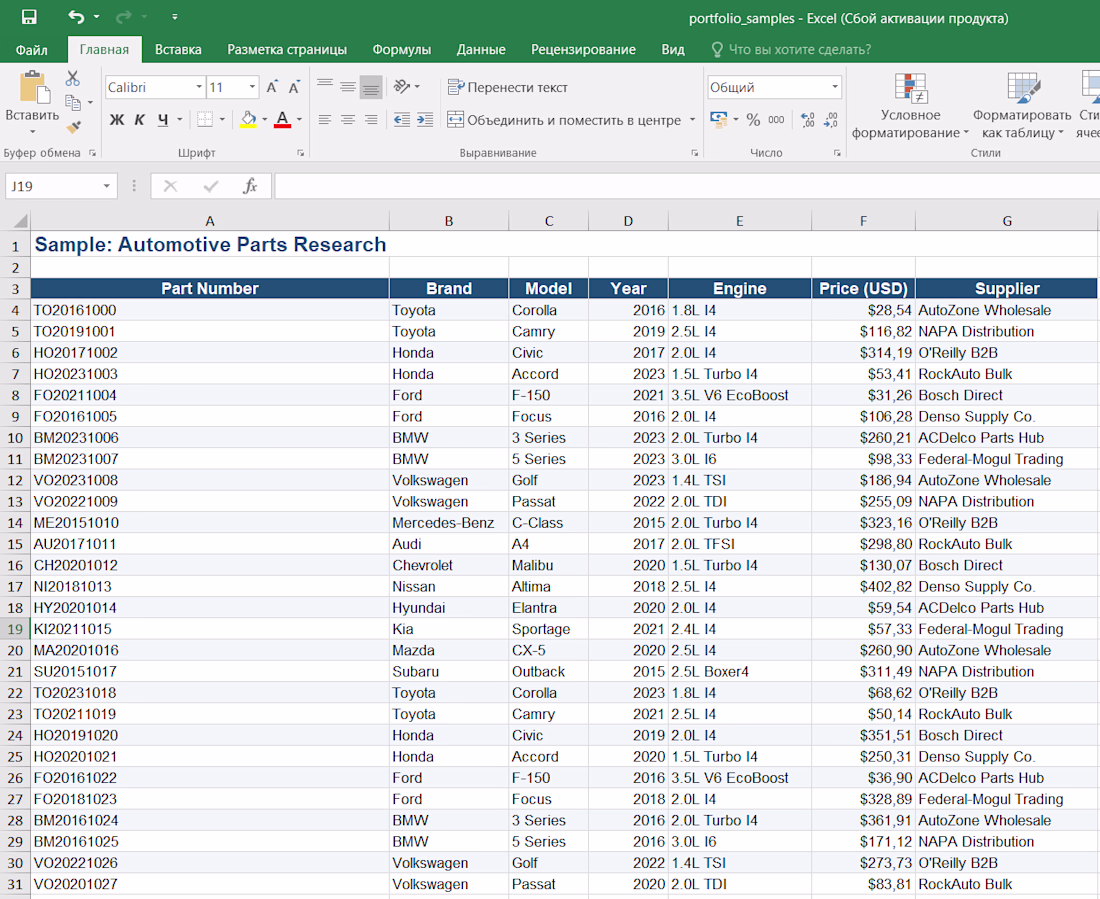Open the merge cells dropdown arrow
Screen dimensions: 1100x899
click(692, 120)
